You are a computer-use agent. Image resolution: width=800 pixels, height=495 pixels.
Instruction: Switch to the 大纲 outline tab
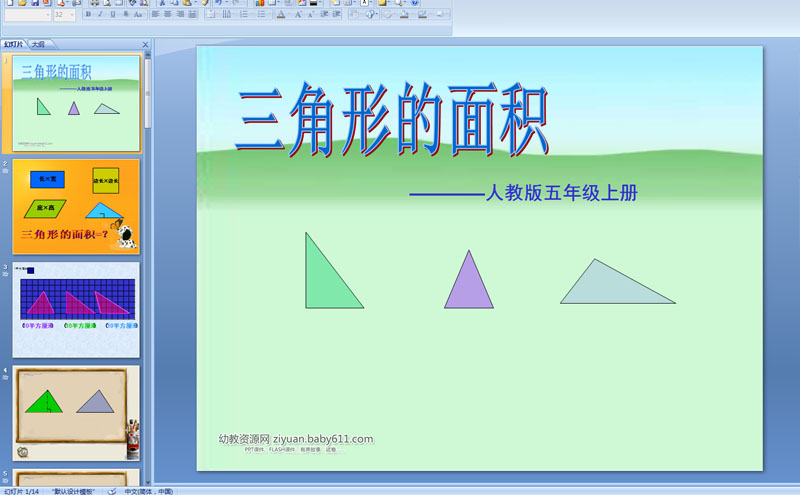tap(39, 44)
